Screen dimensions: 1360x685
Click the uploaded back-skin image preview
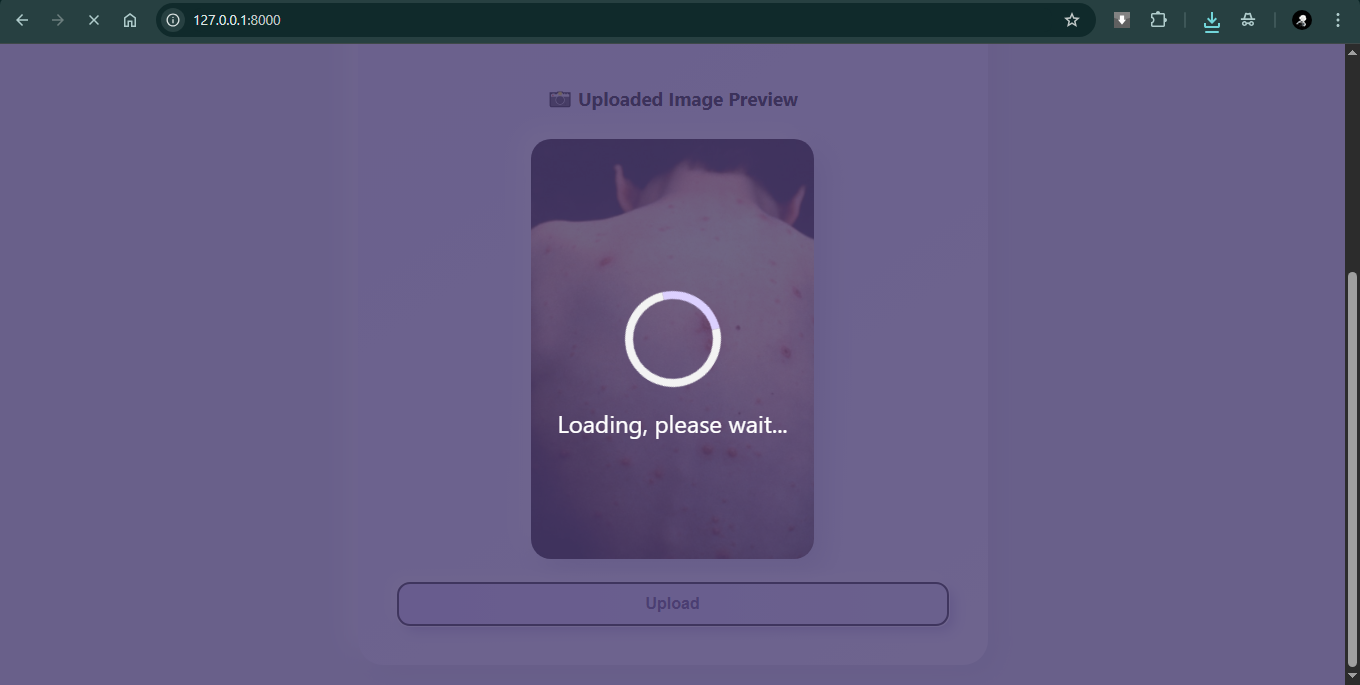pos(672,349)
